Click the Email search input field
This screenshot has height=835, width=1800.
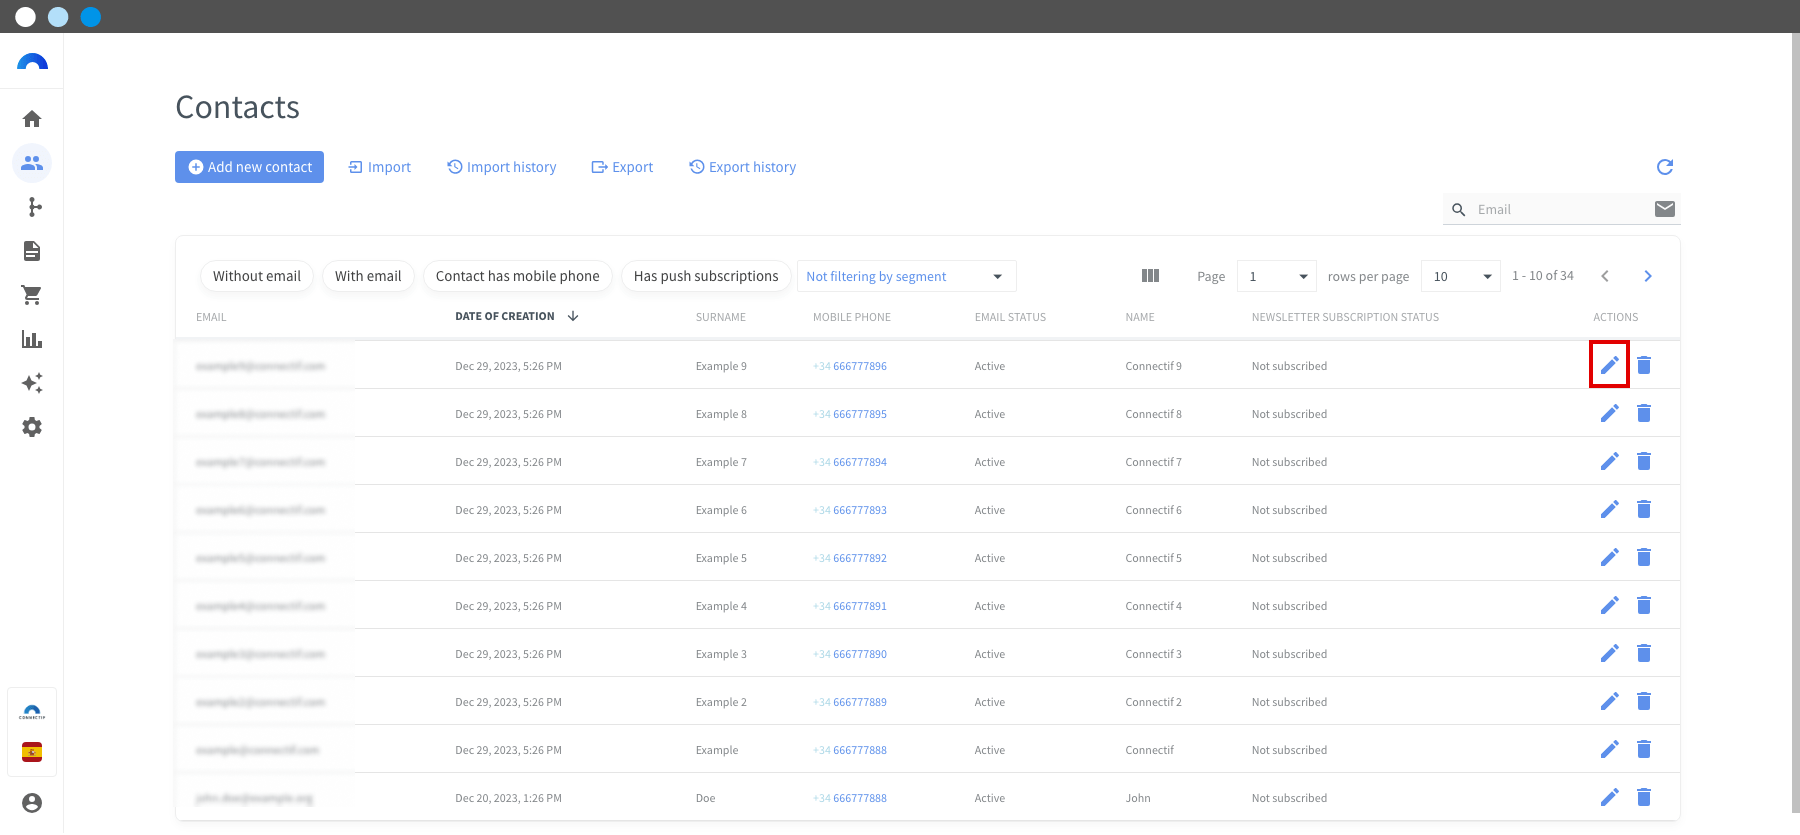coord(1560,209)
